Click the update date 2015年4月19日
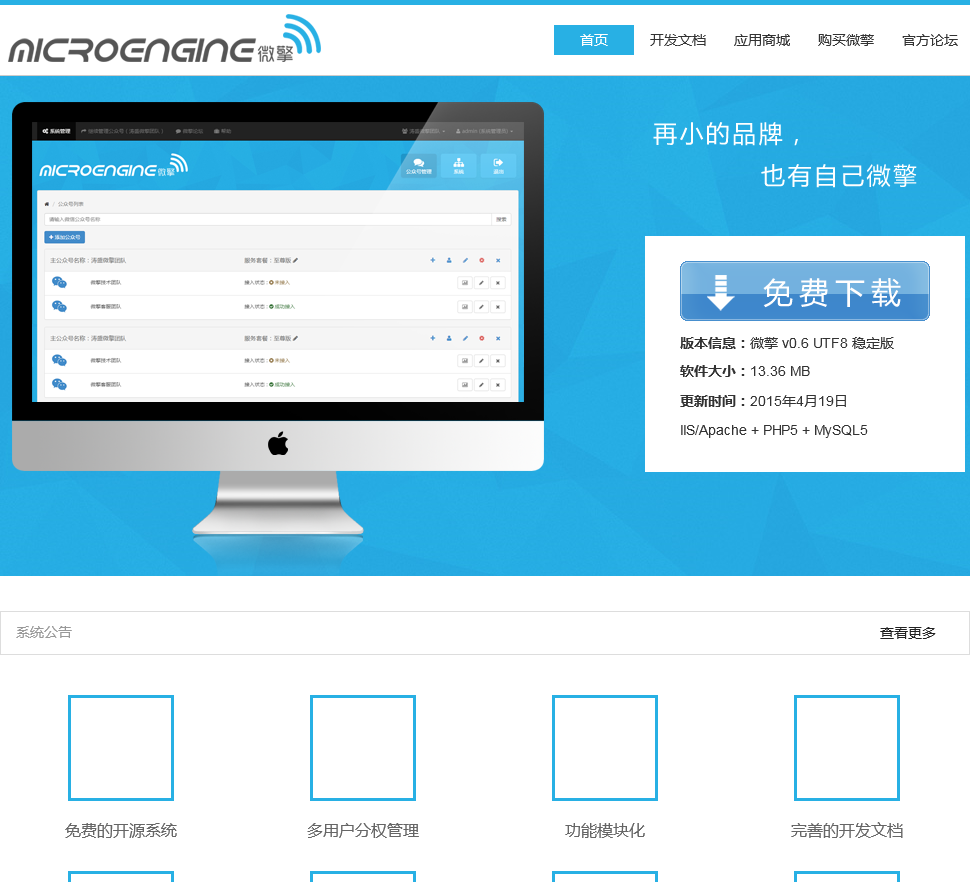Viewport: 970px width, 882px height. [798, 401]
